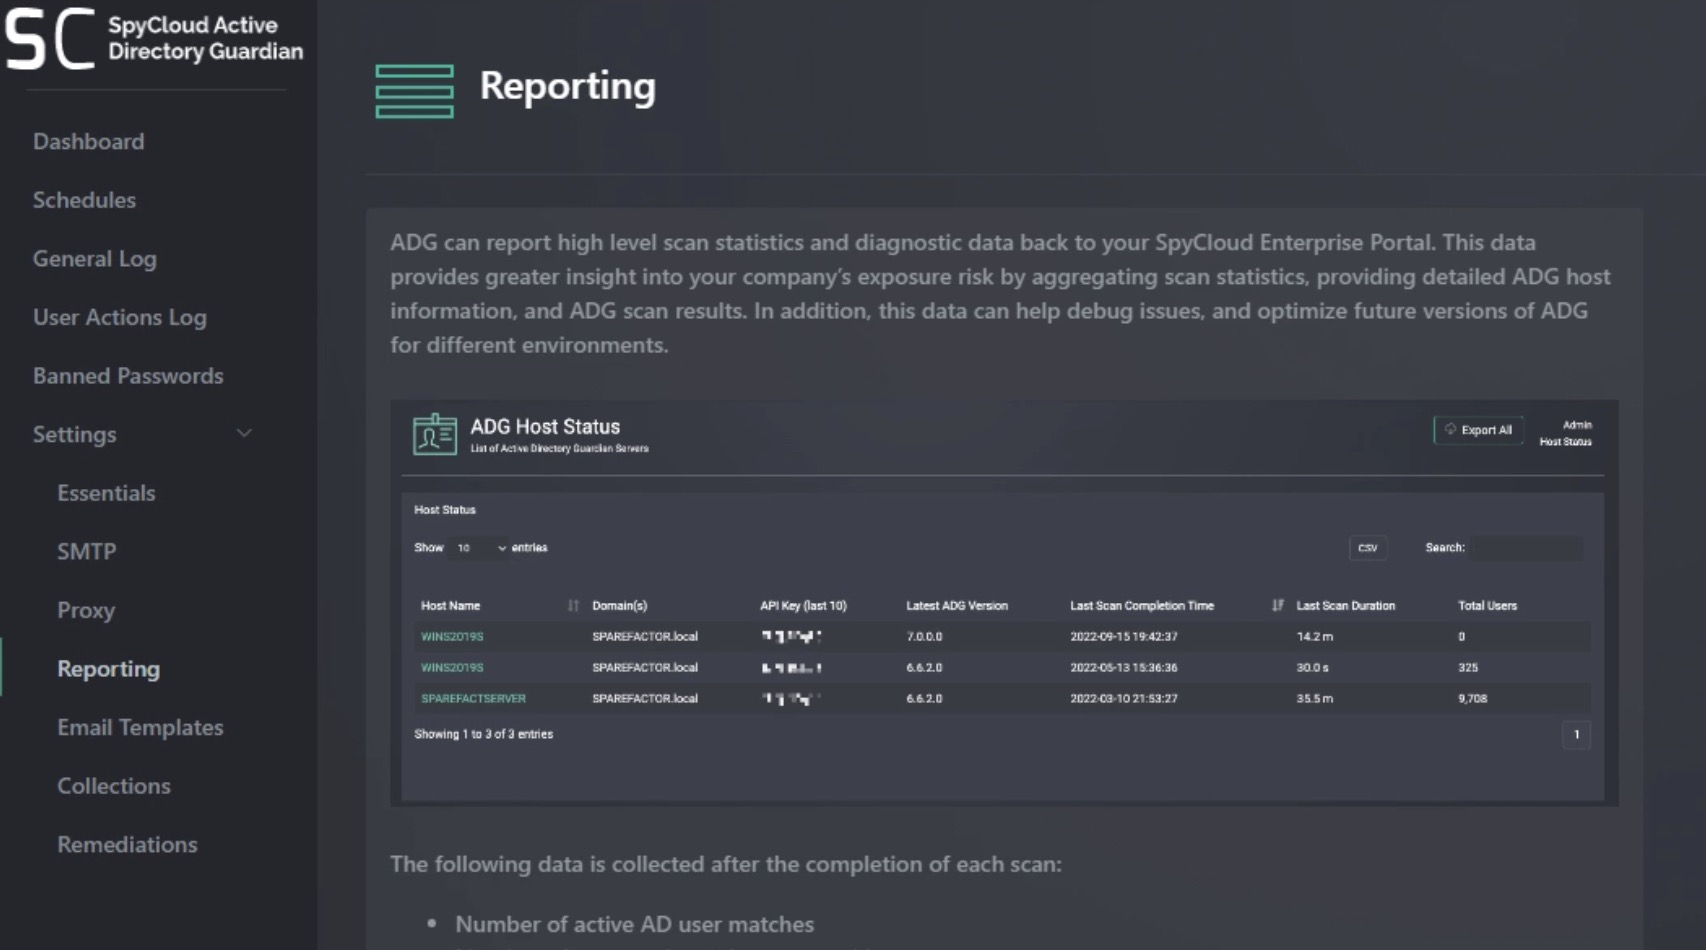Select page 1 in table pagination
The width and height of the screenshot is (1706, 950).
(1576, 735)
